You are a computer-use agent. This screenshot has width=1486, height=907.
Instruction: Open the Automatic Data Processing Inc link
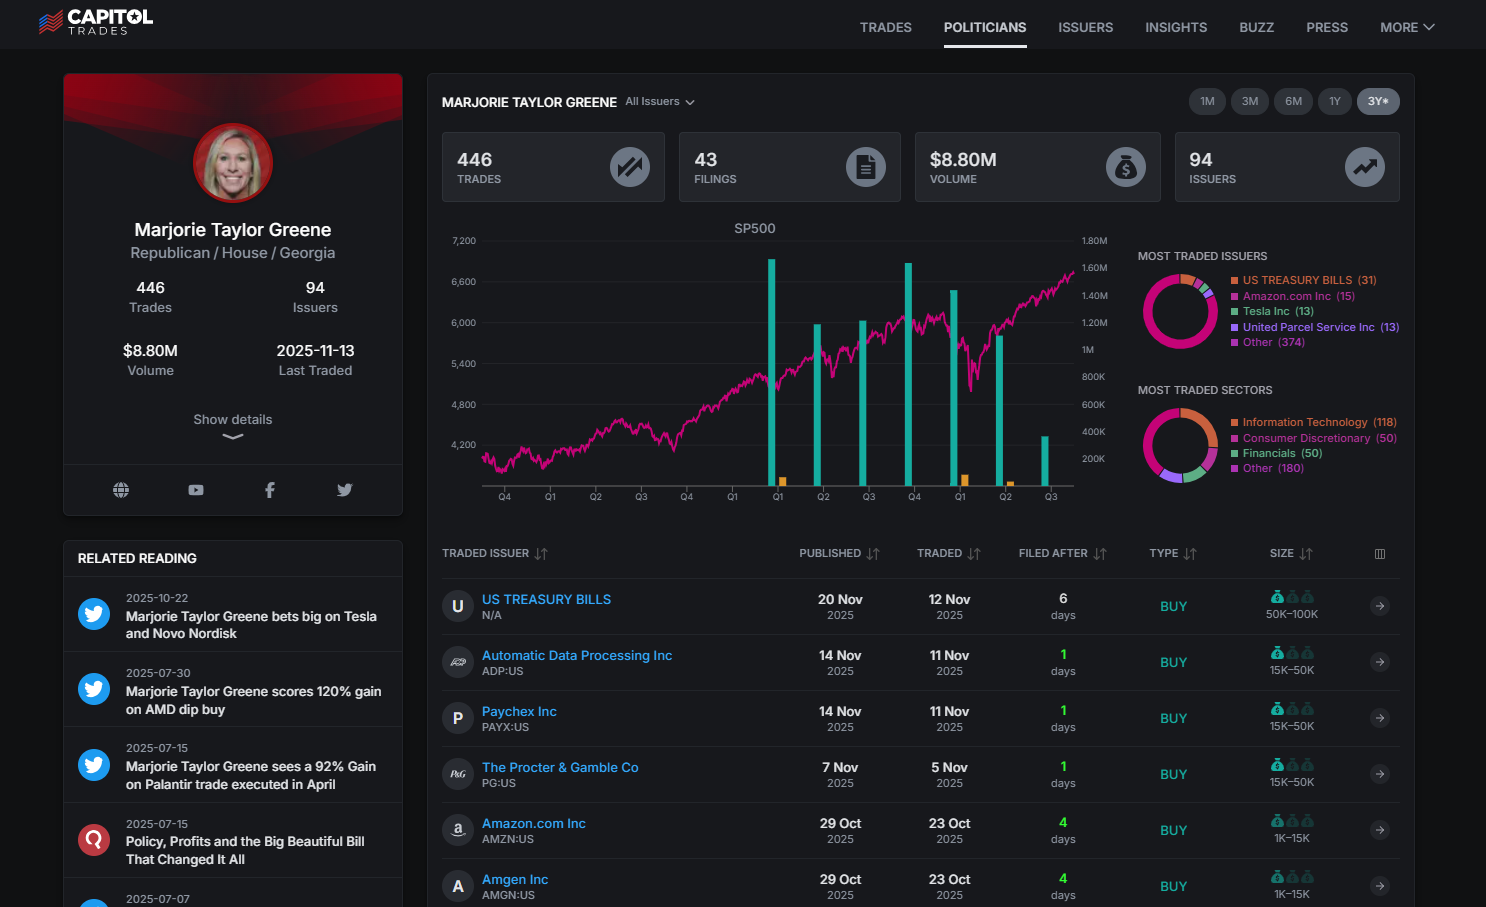[577, 655]
